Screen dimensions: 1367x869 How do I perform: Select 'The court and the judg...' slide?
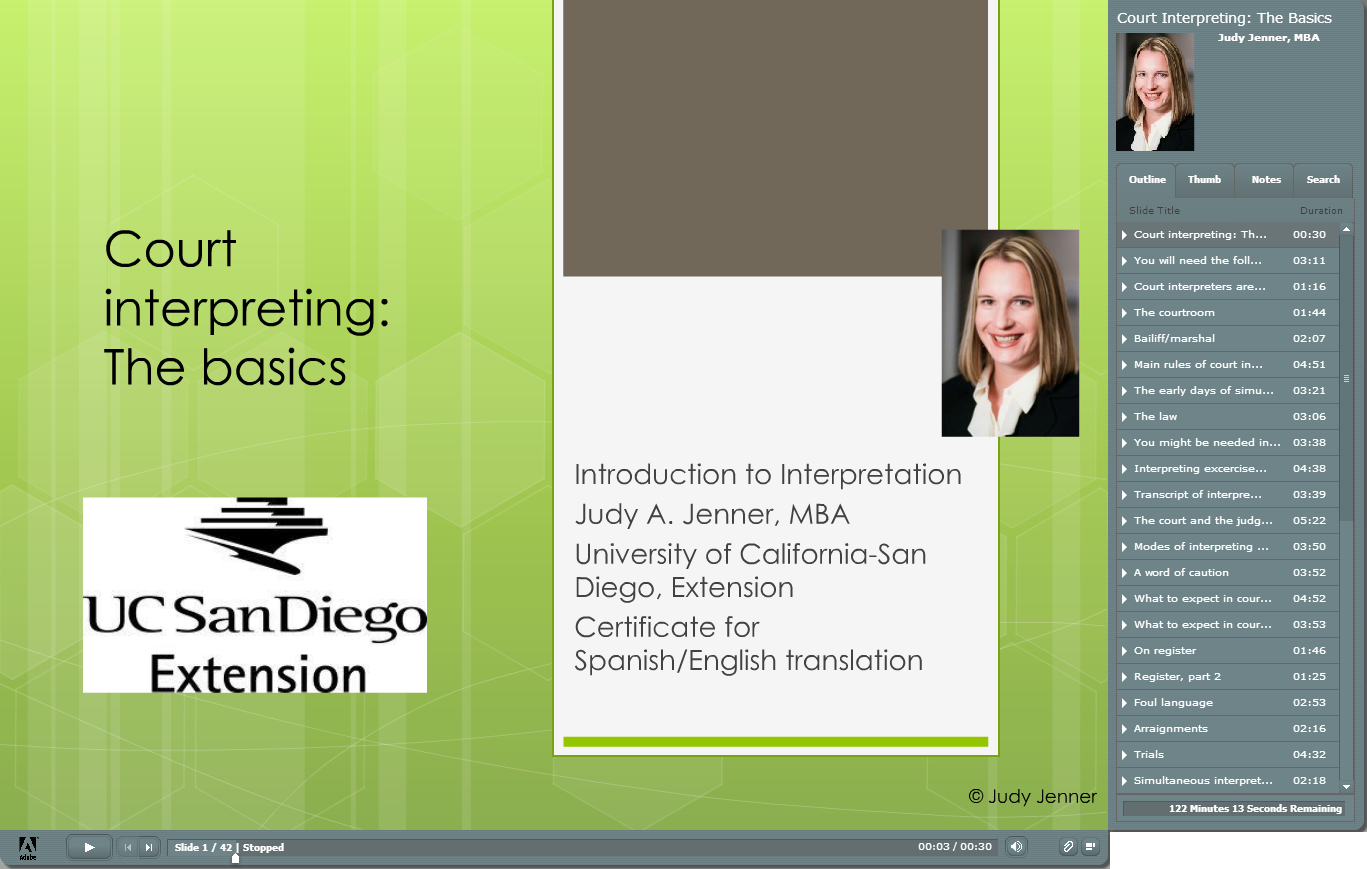(1228, 520)
